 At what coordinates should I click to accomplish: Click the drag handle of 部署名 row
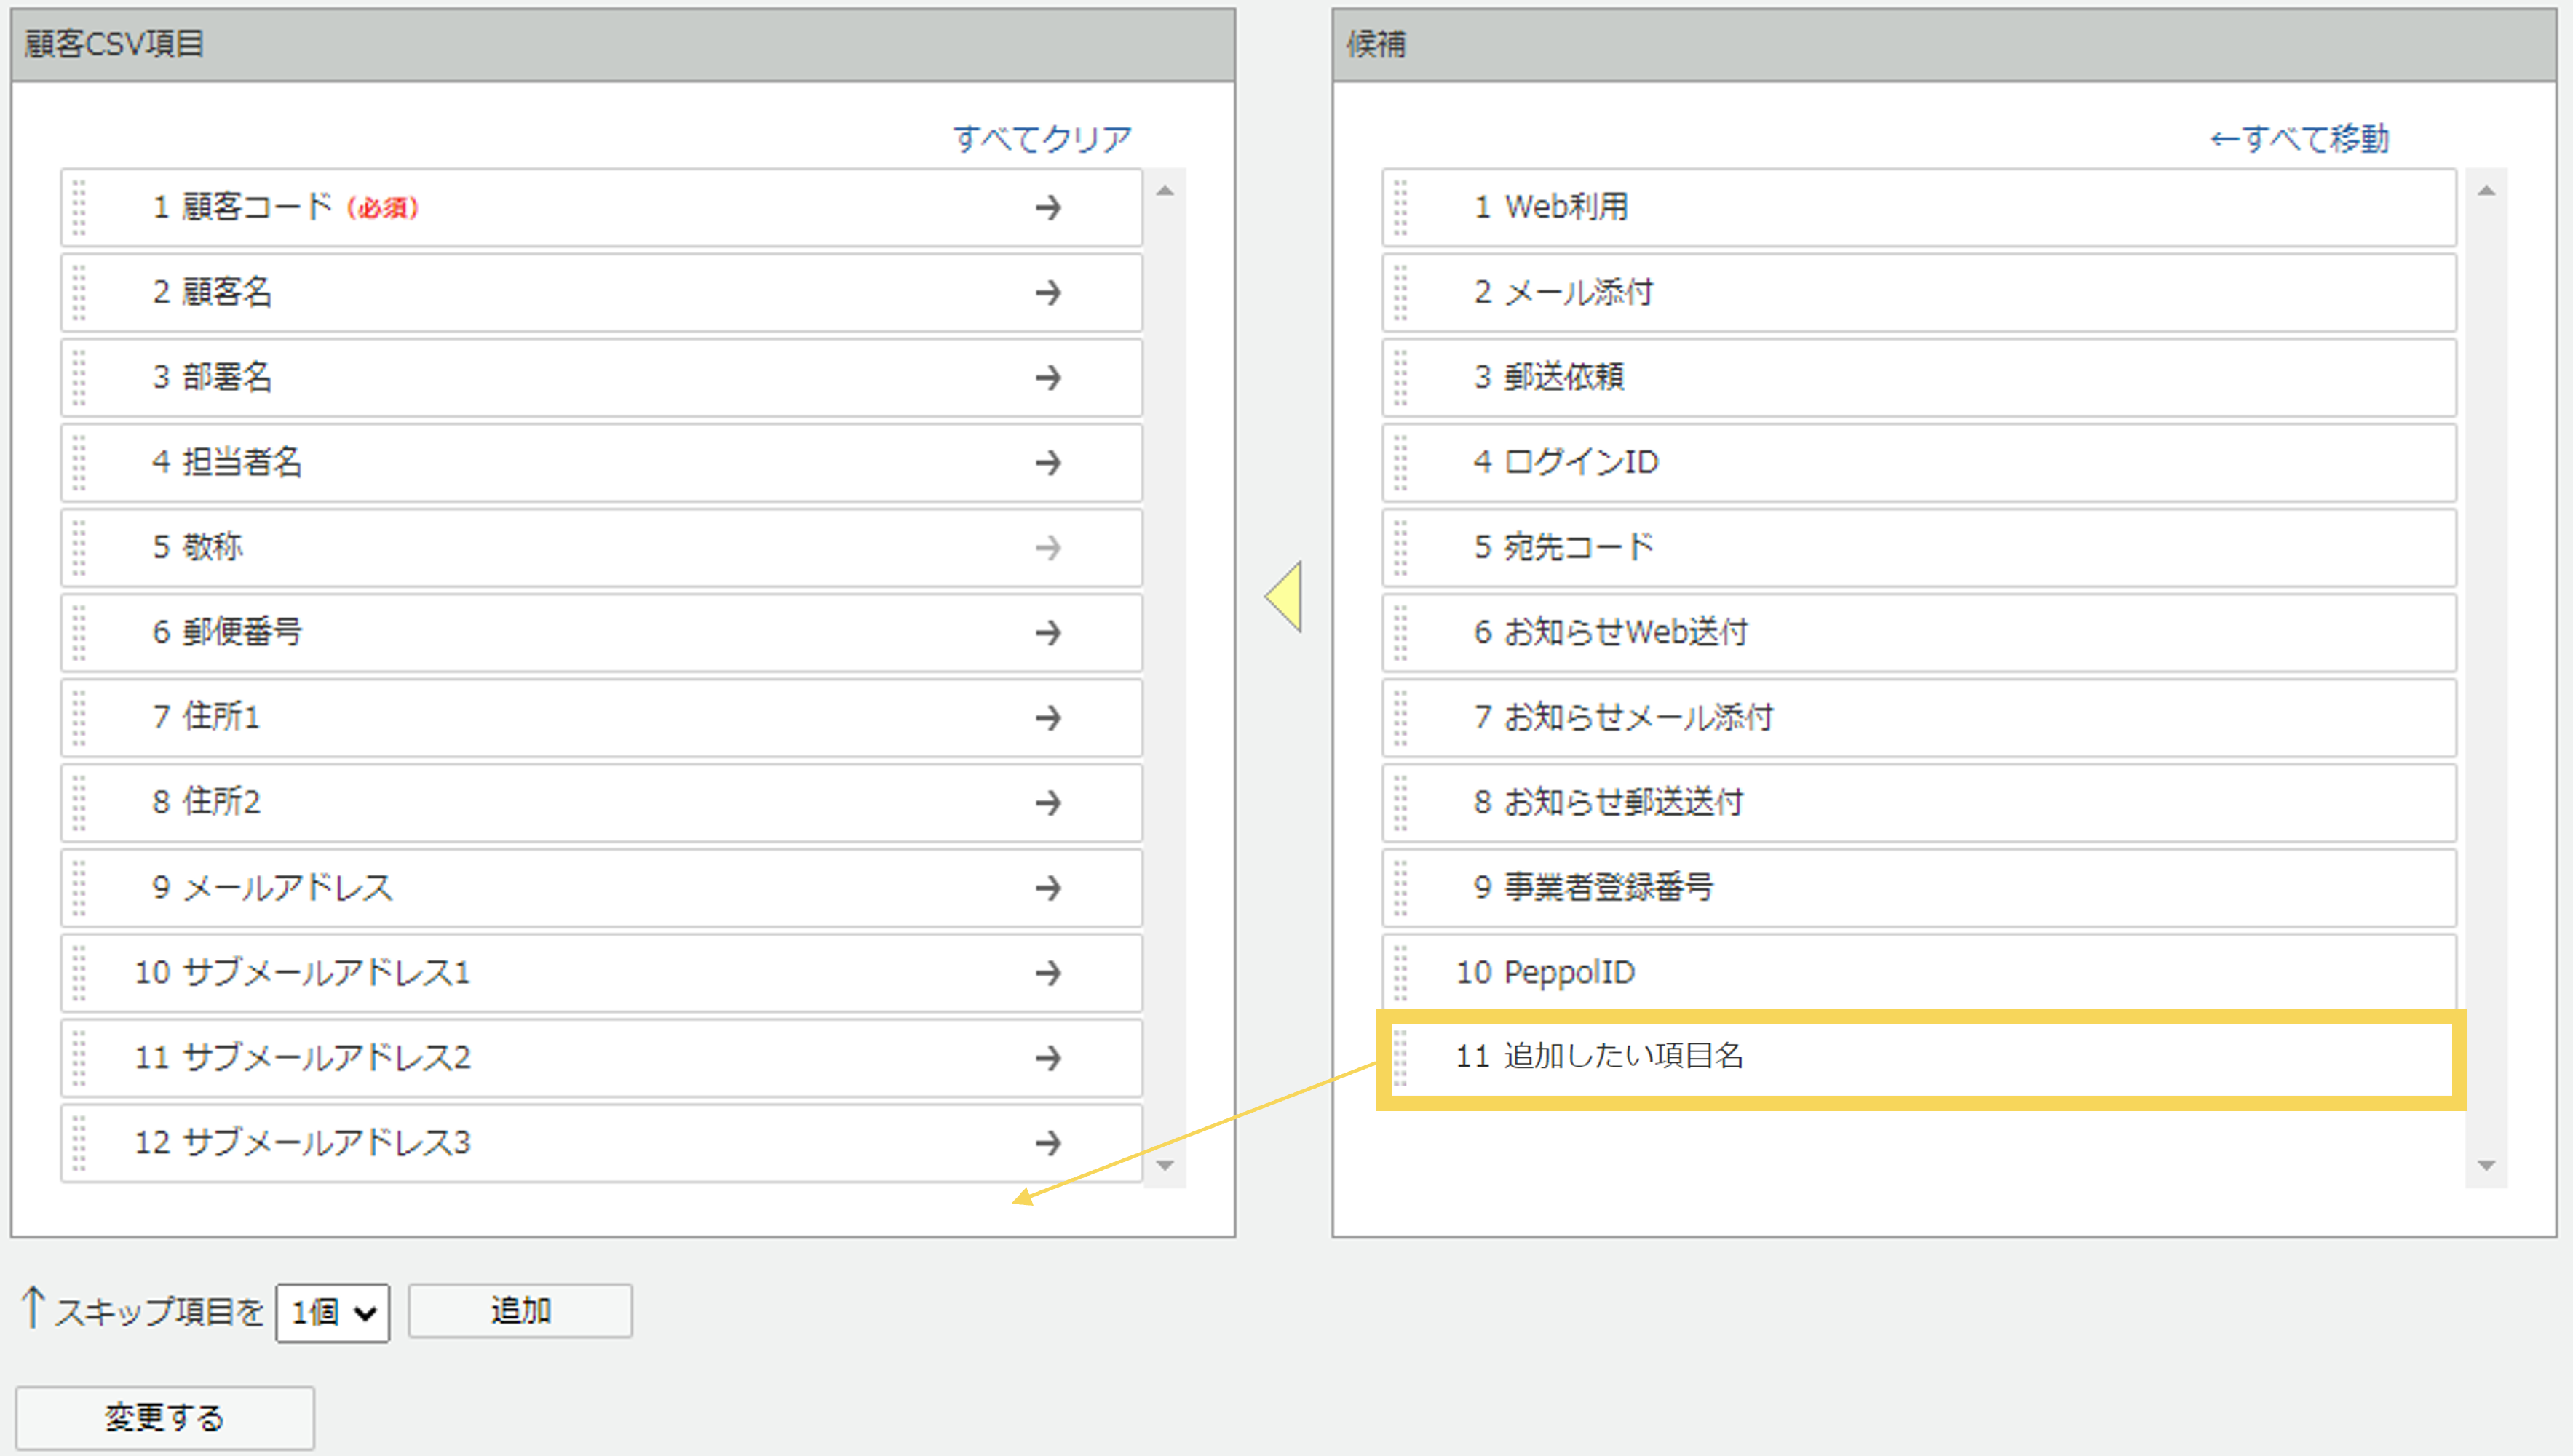tap(79, 377)
